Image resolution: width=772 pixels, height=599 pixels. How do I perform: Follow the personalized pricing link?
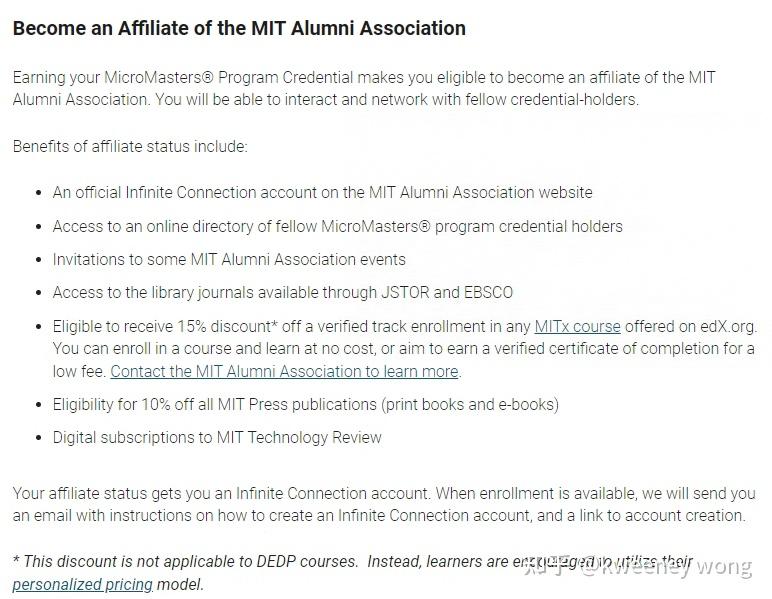pyautogui.click(x=82, y=584)
